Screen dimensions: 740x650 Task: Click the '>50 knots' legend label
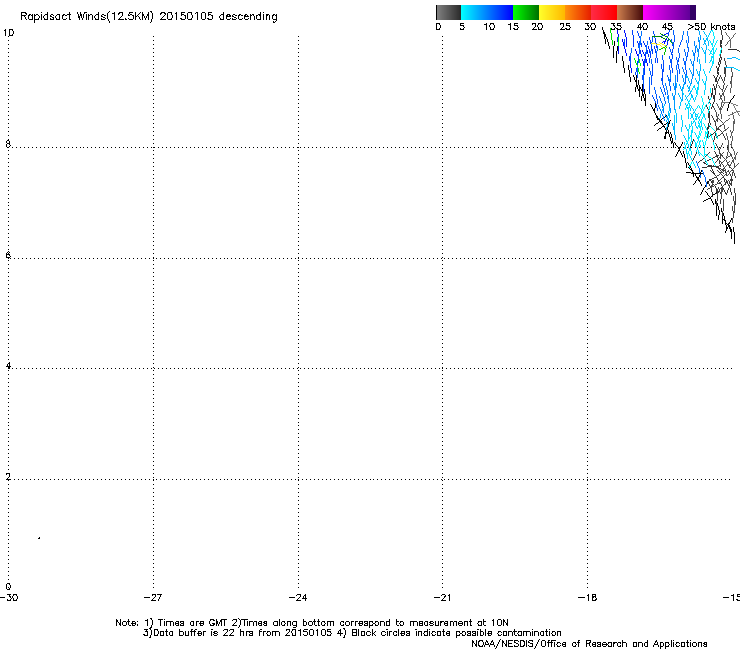click(711, 27)
